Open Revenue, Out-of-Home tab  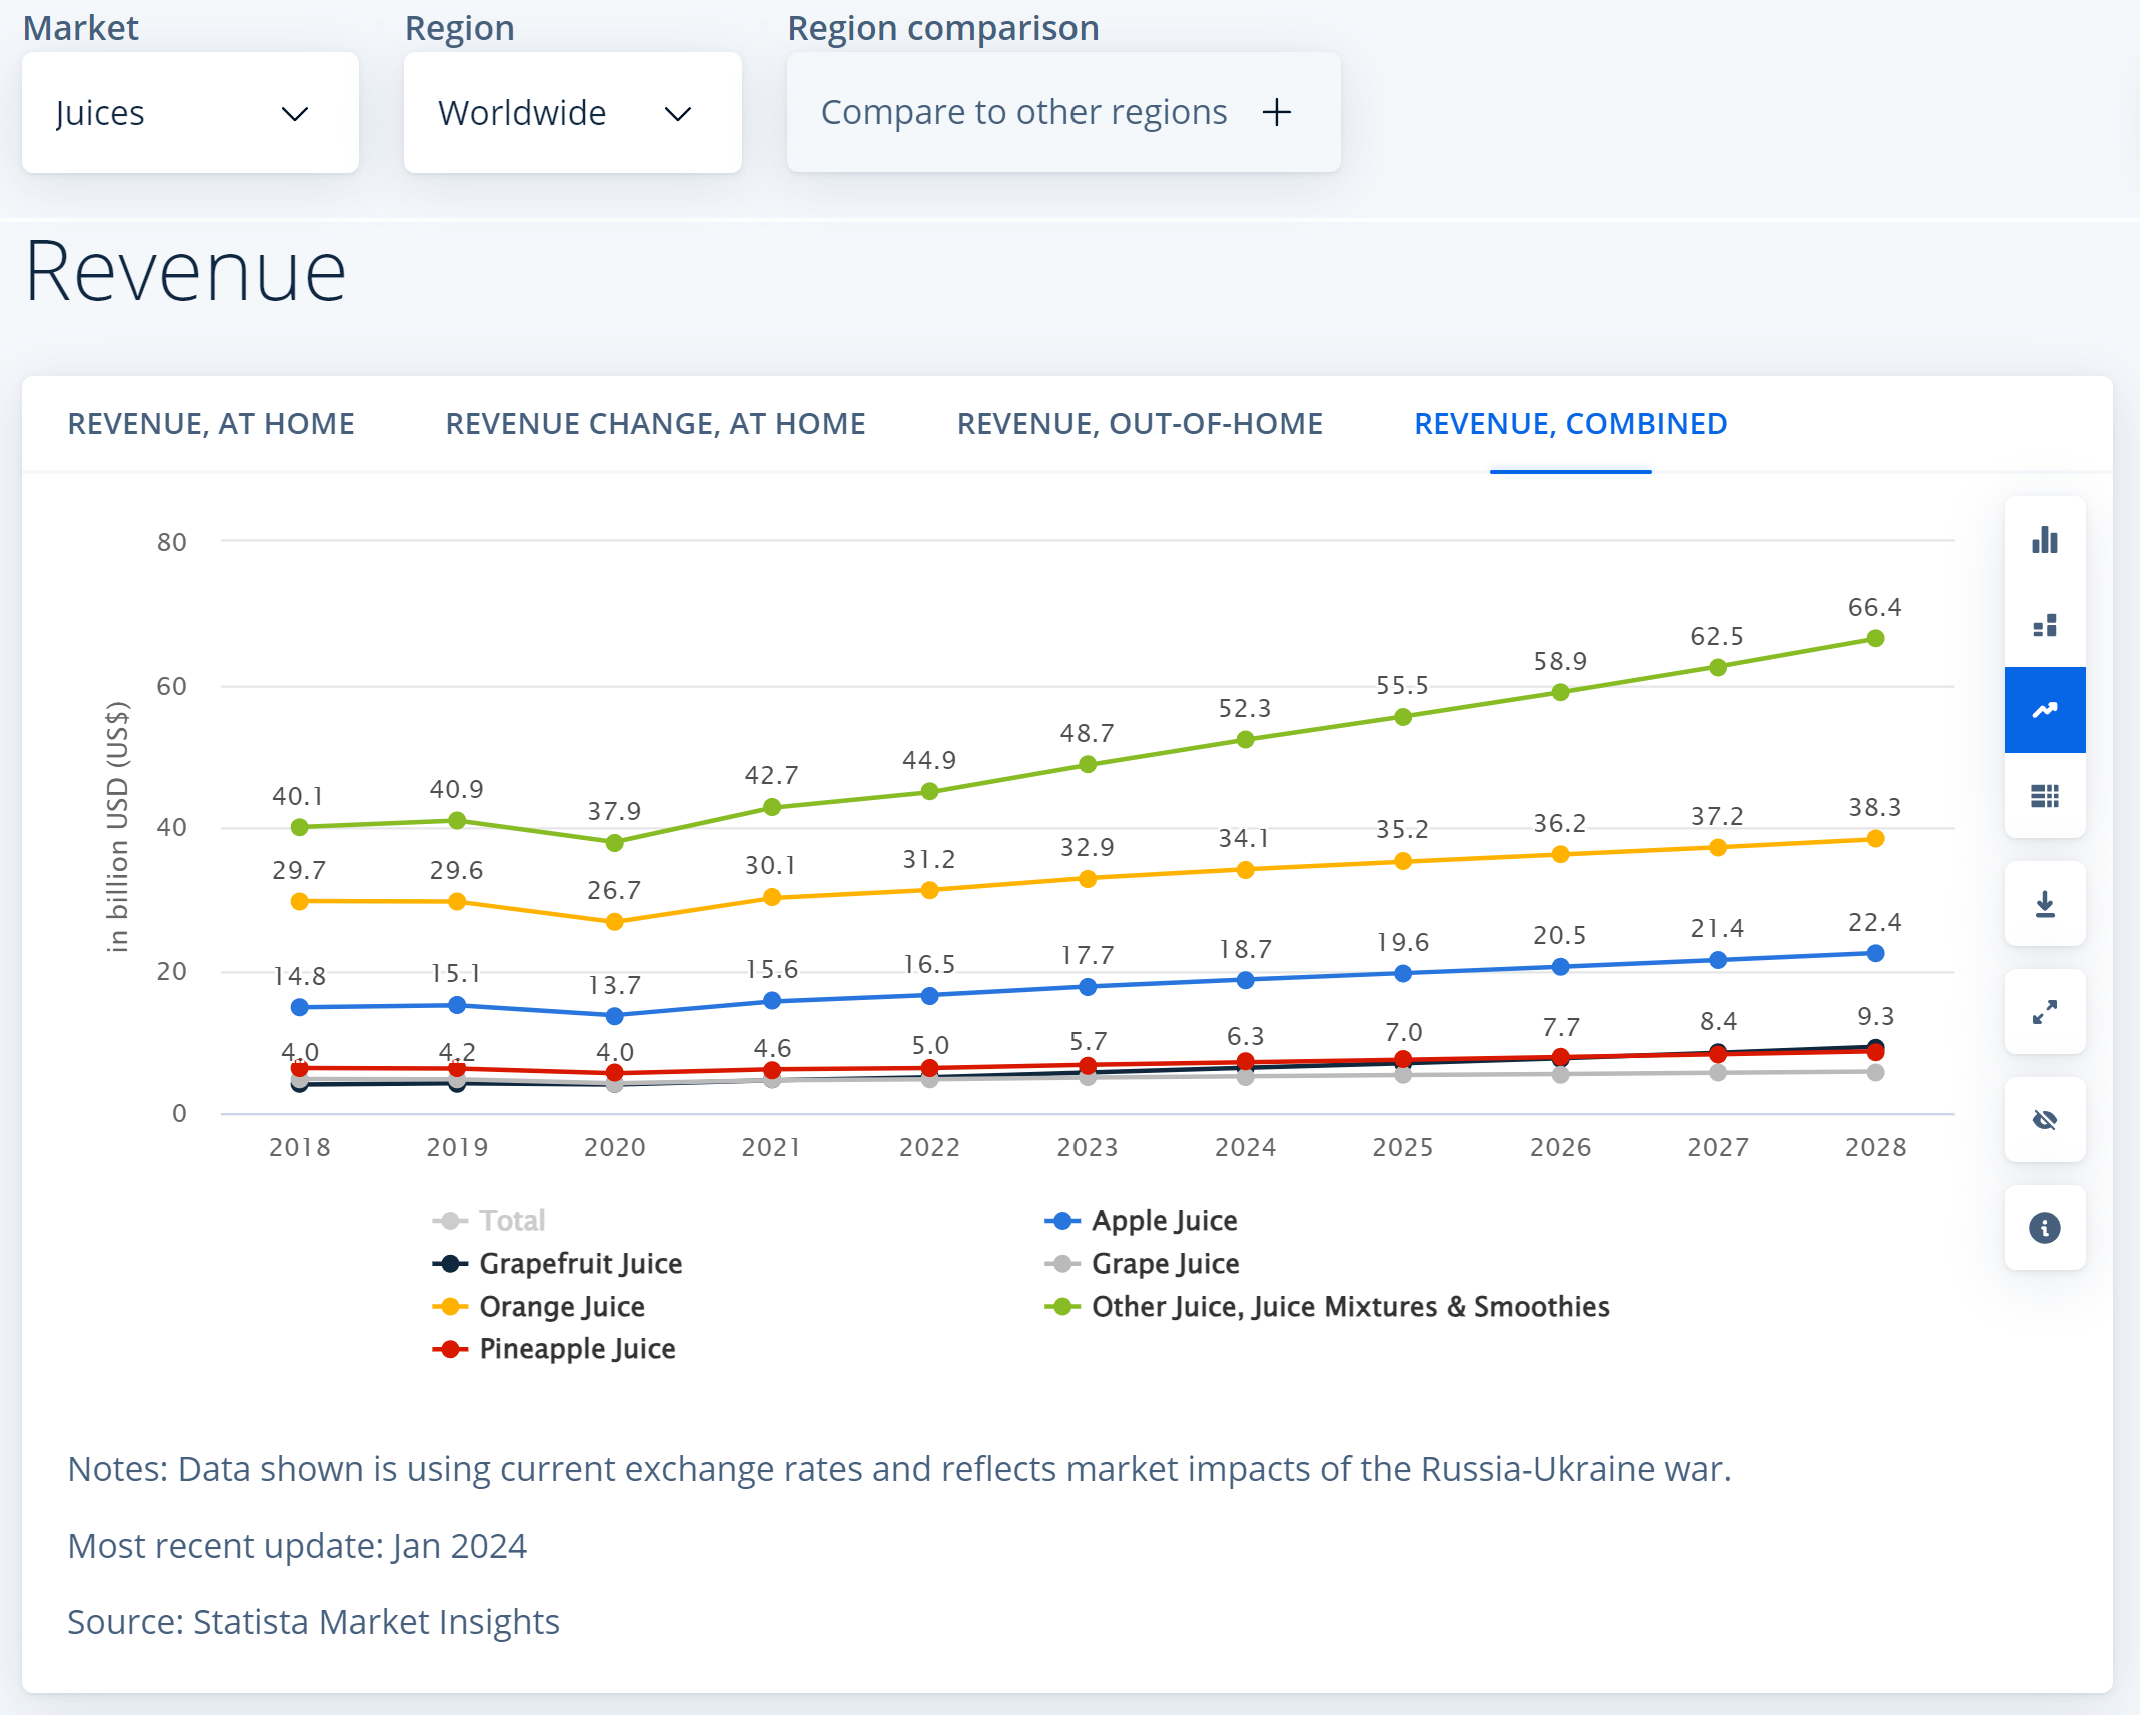(1139, 424)
